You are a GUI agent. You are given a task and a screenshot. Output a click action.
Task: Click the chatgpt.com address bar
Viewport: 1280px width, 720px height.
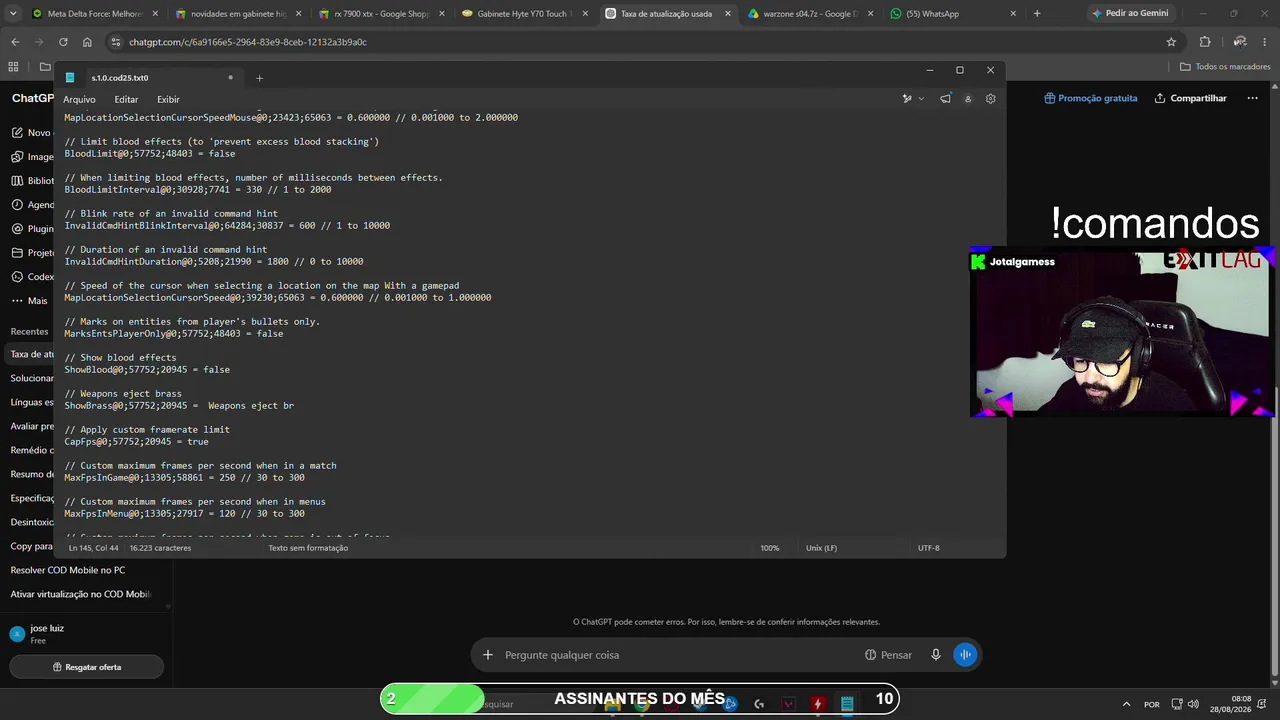[640, 42]
